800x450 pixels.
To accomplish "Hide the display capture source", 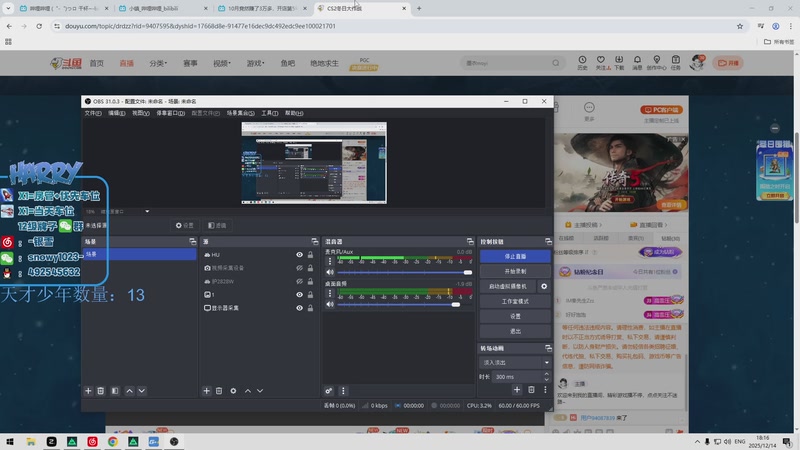I will [x=299, y=308].
